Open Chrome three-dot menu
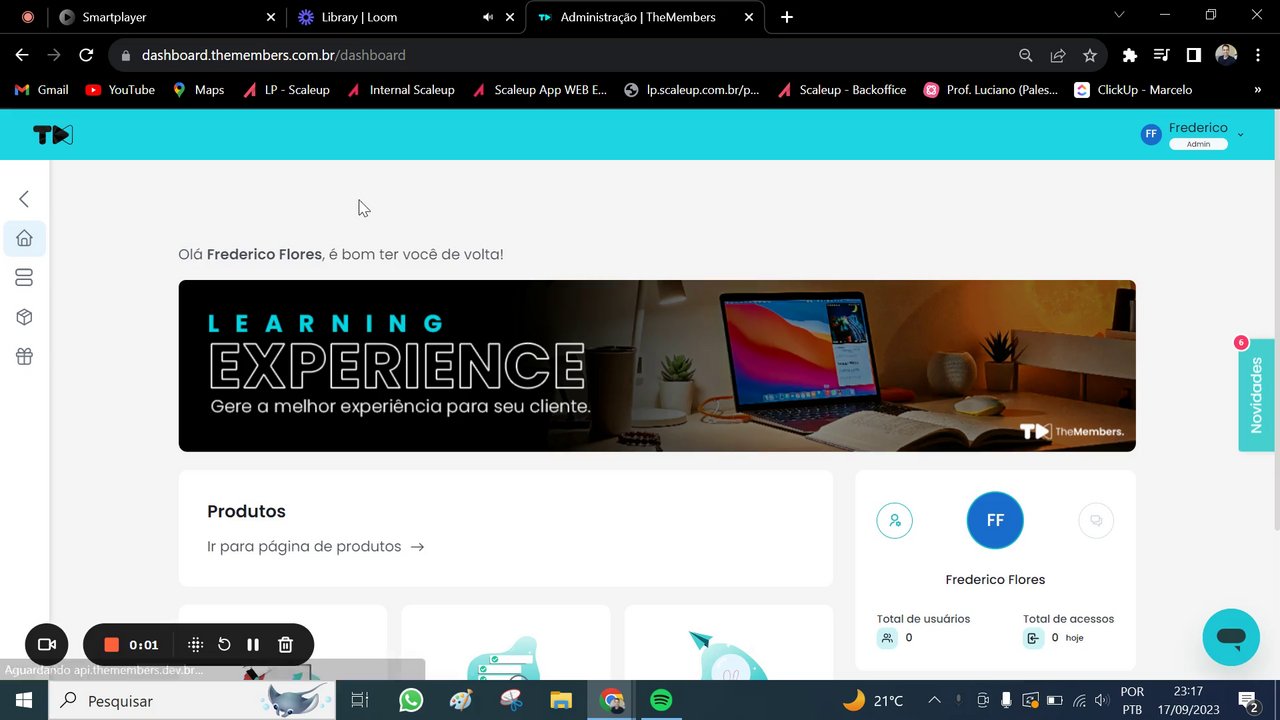The image size is (1280, 720). click(x=1257, y=55)
